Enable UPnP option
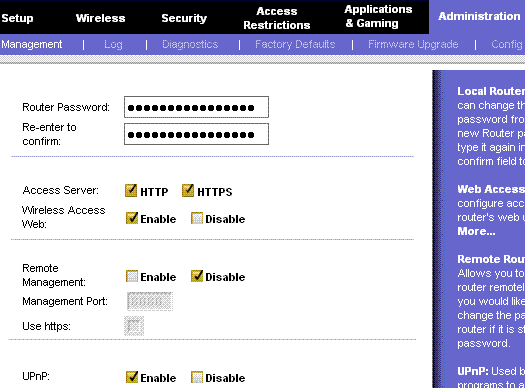This screenshot has height=388, width=525. 132,377
